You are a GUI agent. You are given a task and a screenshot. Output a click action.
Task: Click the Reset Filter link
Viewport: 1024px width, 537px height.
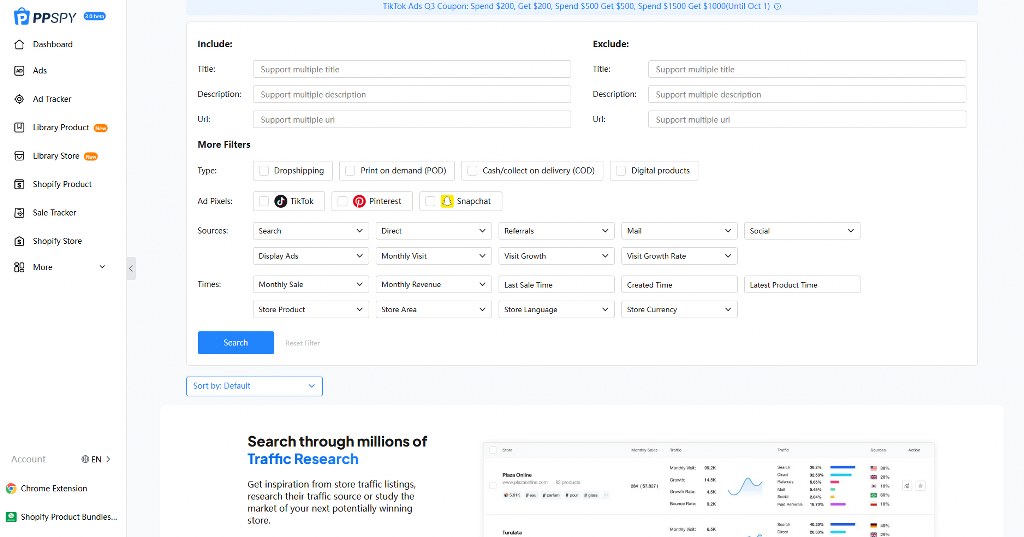(303, 343)
